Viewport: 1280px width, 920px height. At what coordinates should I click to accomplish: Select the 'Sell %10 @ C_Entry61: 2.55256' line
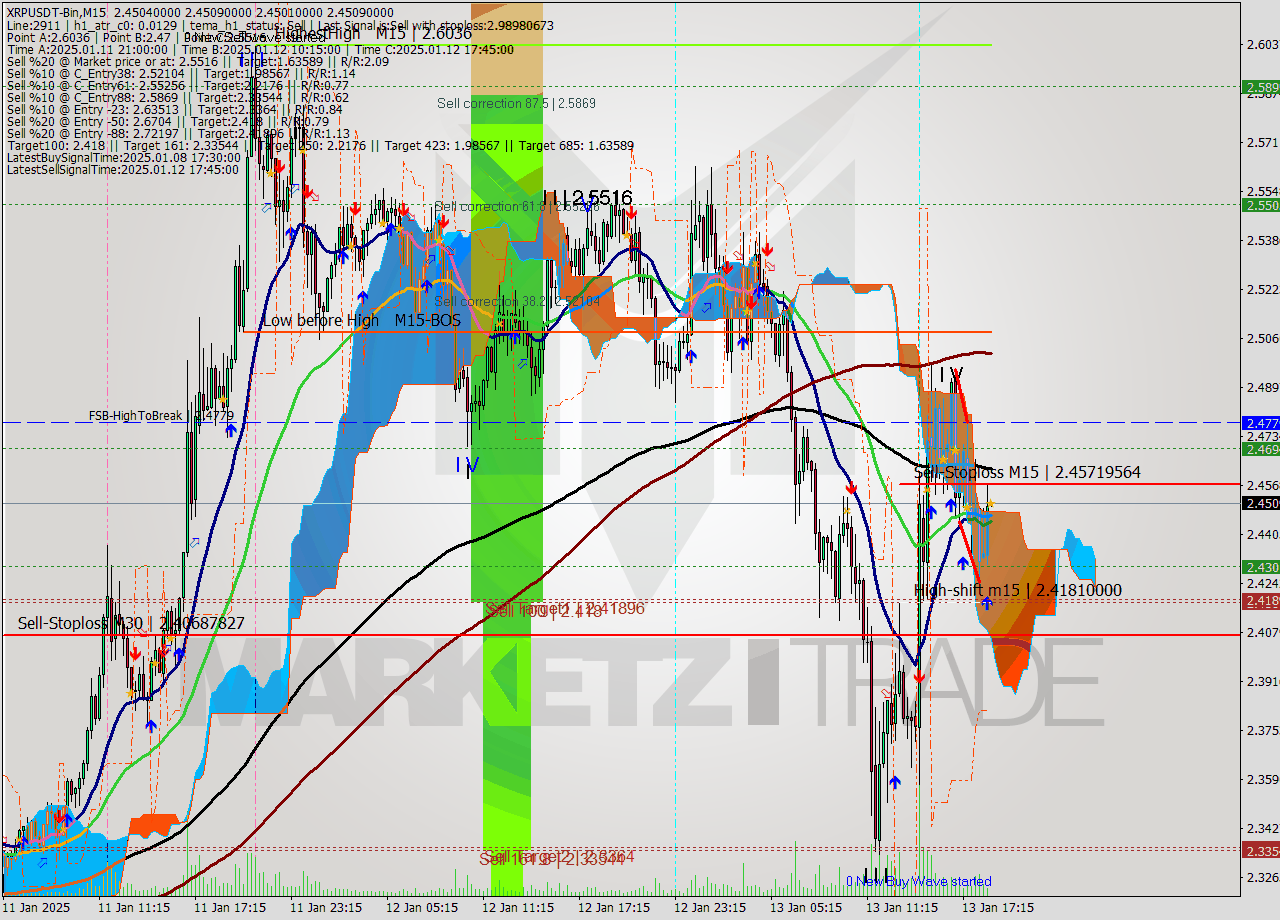pos(177,85)
